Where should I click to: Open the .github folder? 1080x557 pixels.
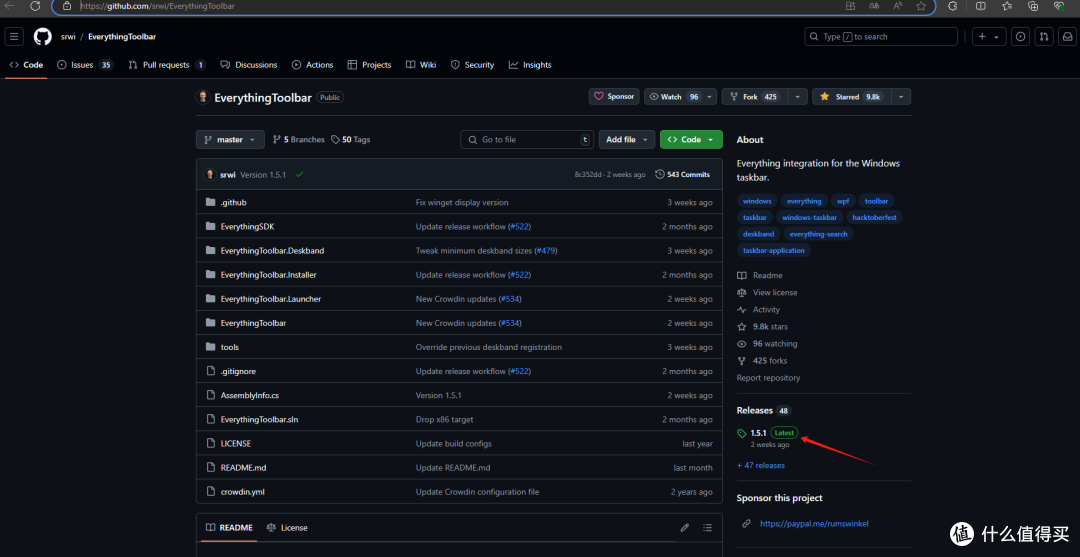233,202
